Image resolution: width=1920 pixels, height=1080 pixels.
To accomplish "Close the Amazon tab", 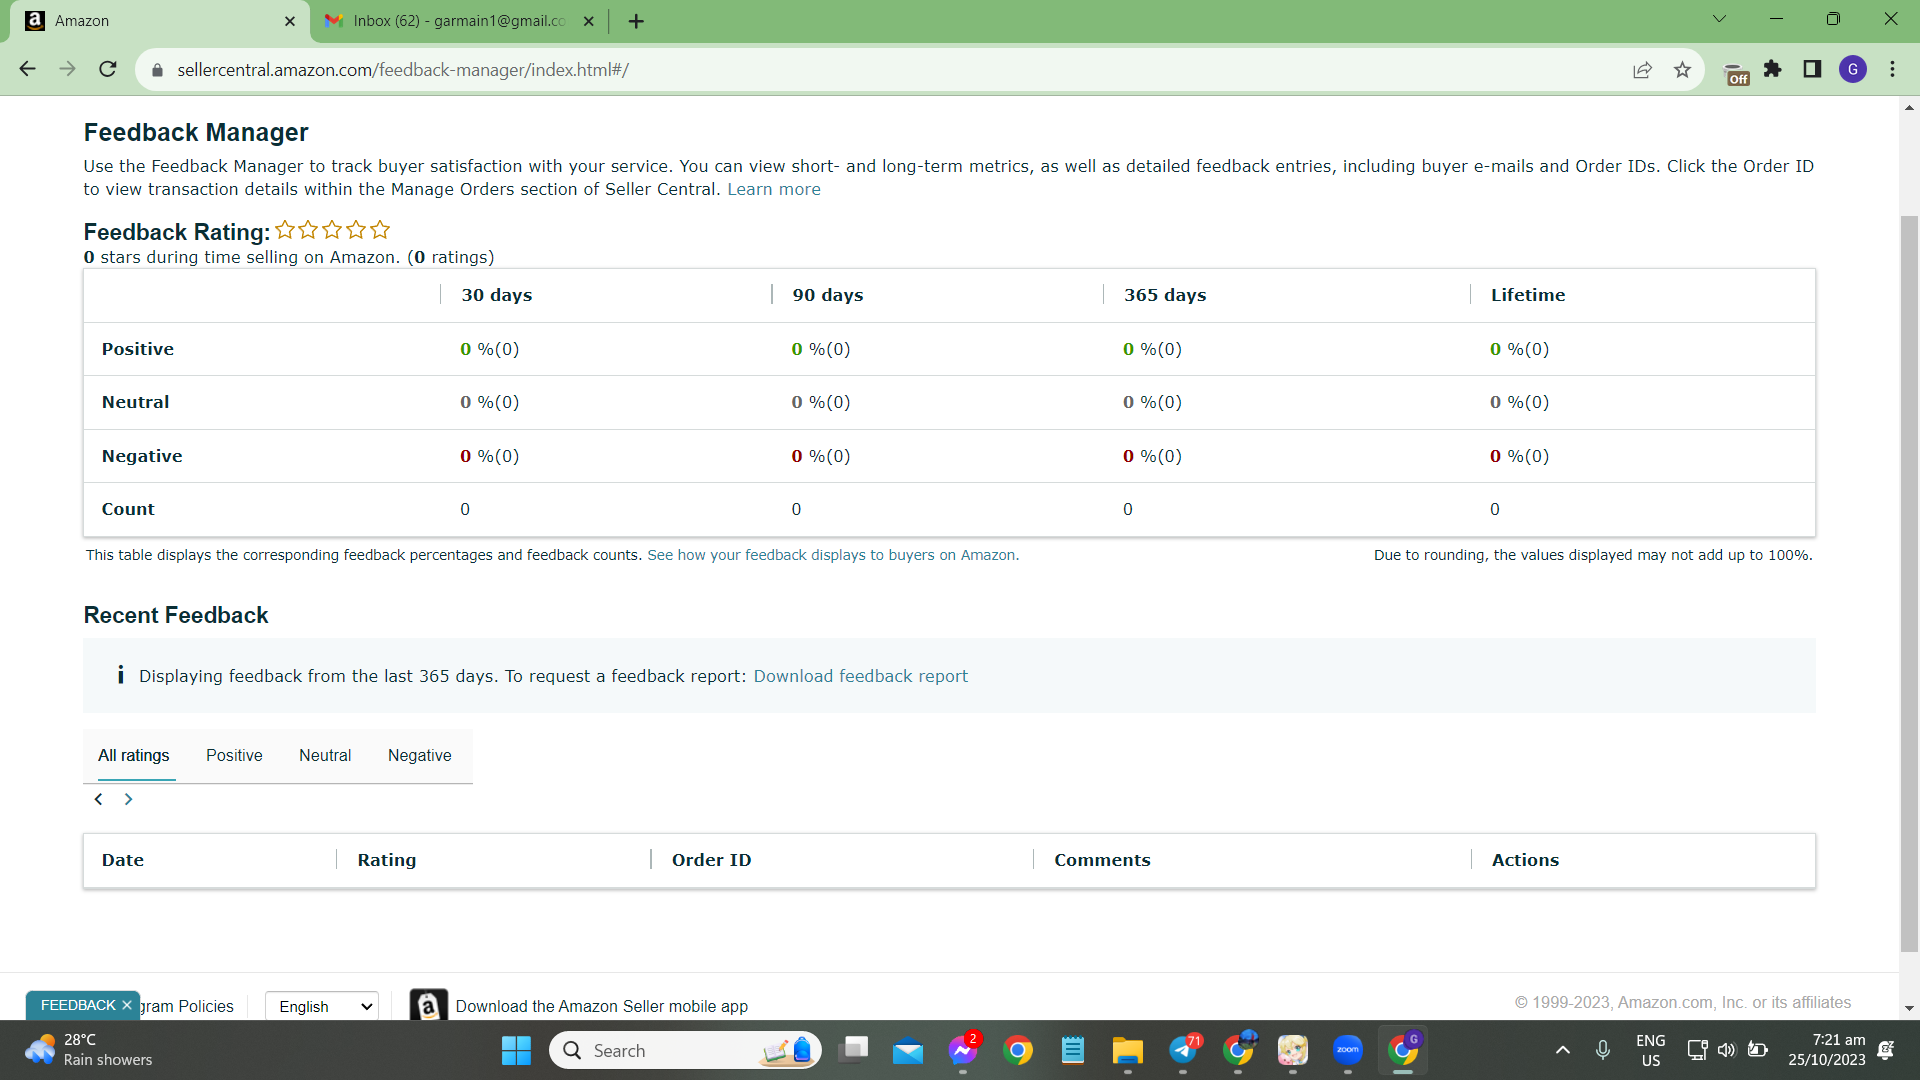I will point(290,21).
